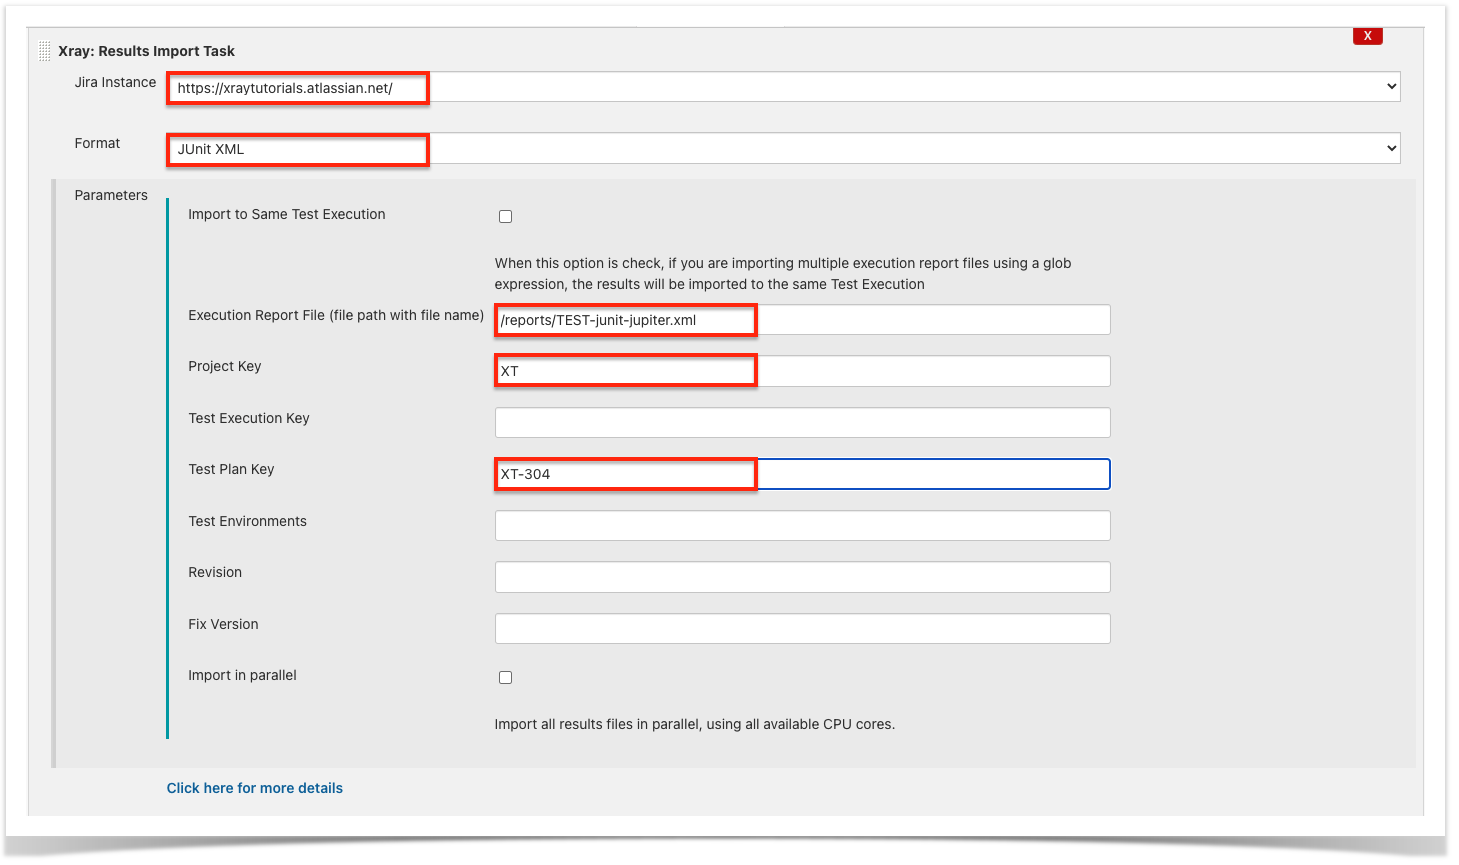Delete the Xray task with red X button
The height and width of the screenshot is (865, 1459).
click(1367, 36)
